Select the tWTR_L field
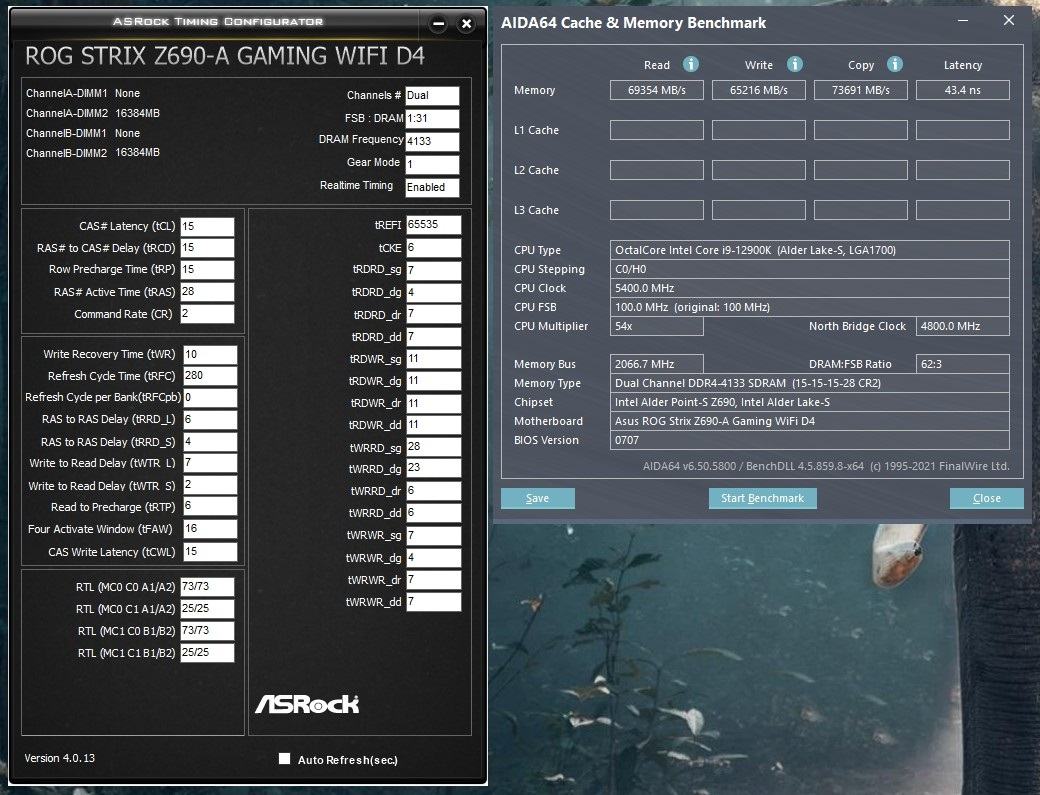 click(x=210, y=462)
